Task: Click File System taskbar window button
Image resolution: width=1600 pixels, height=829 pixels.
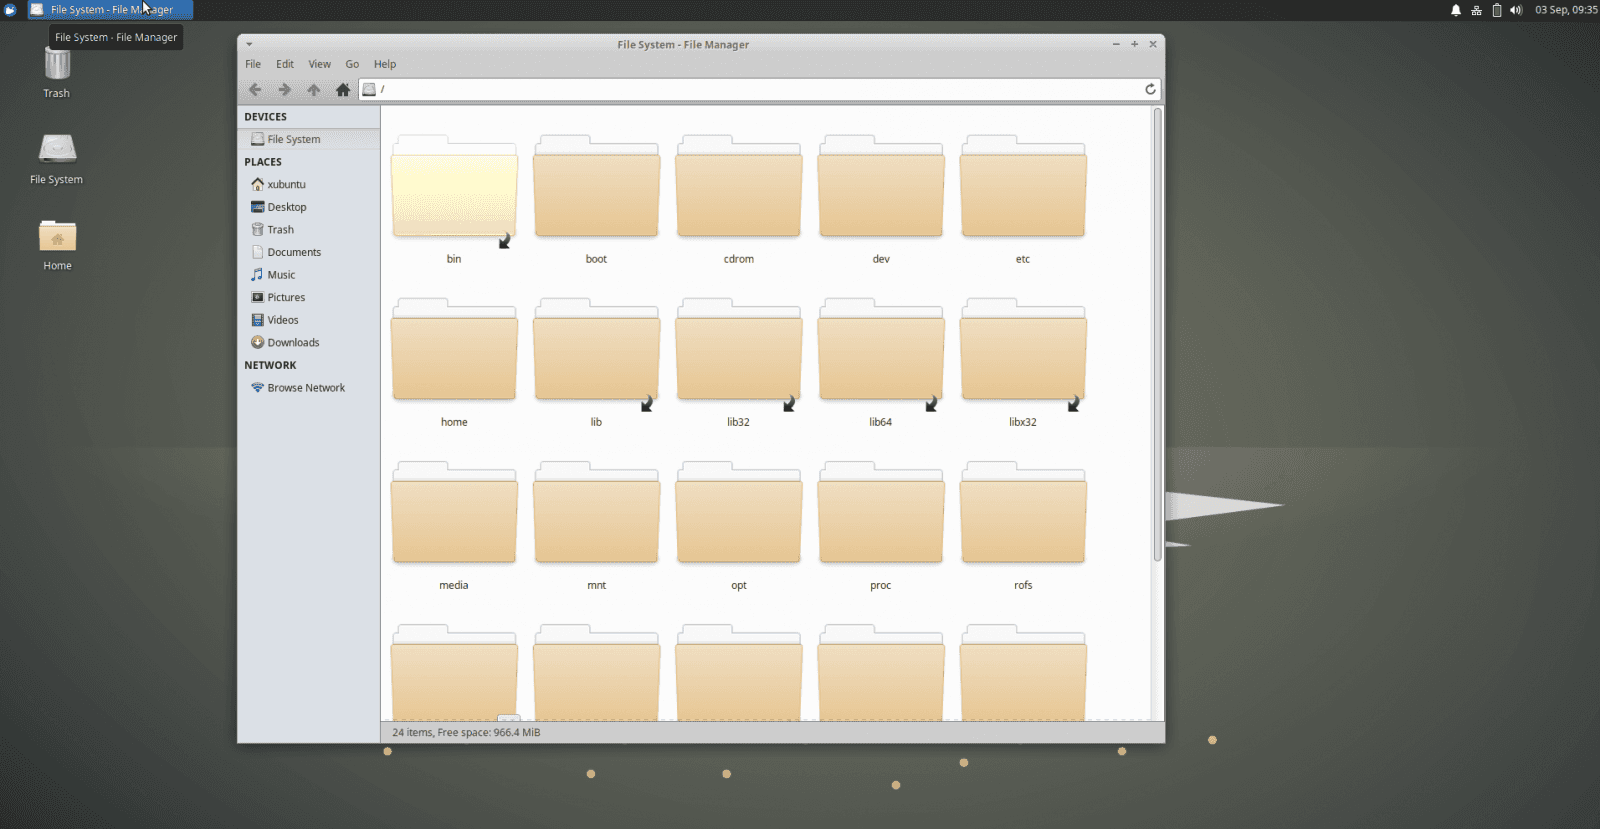Action: coord(110,10)
